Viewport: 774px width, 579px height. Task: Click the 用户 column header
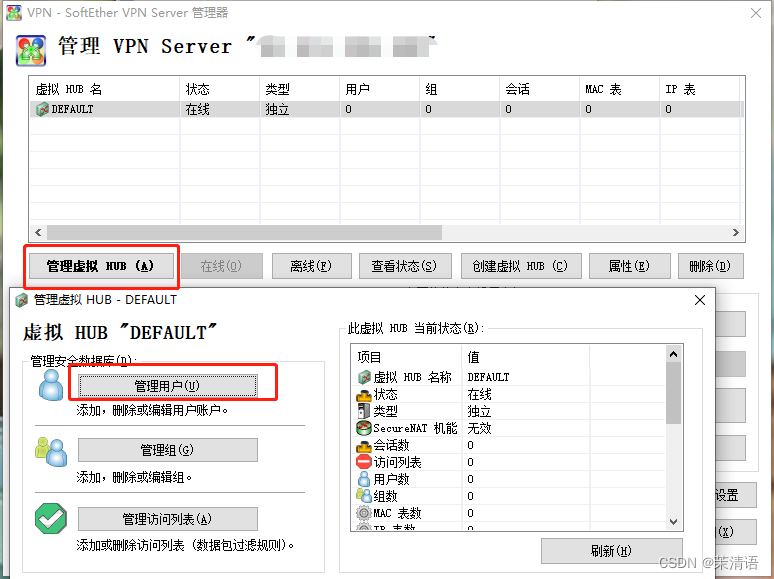click(x=380, y=89)
